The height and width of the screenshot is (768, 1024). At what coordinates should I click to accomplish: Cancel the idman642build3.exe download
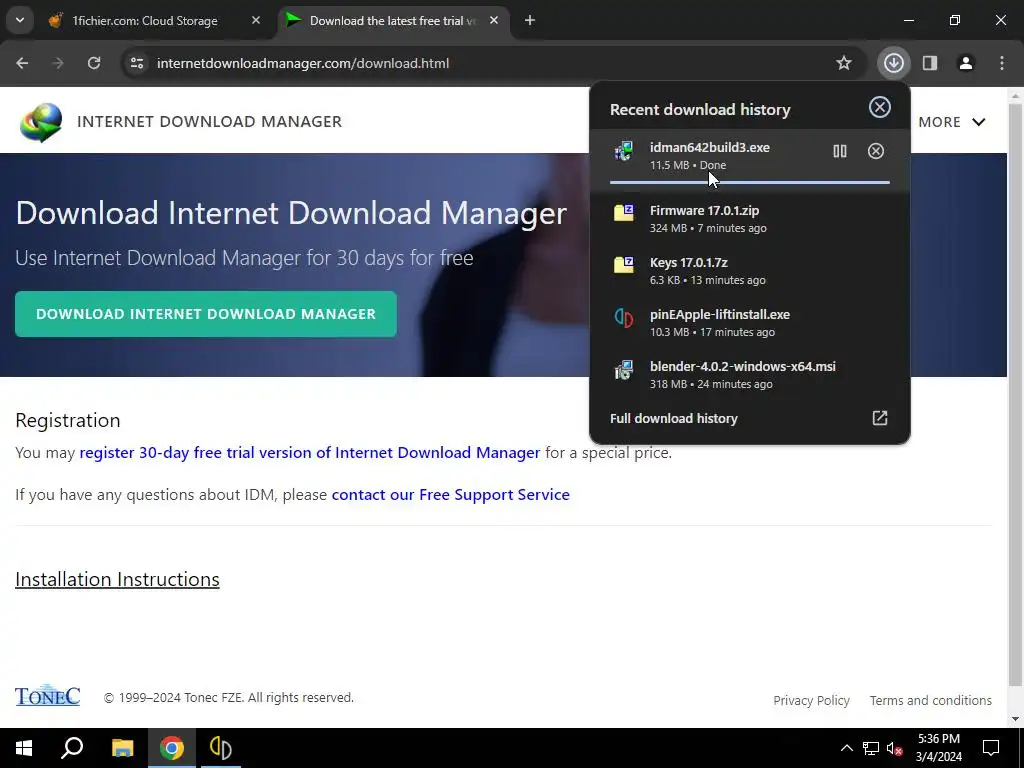click(x=876, y=152)
